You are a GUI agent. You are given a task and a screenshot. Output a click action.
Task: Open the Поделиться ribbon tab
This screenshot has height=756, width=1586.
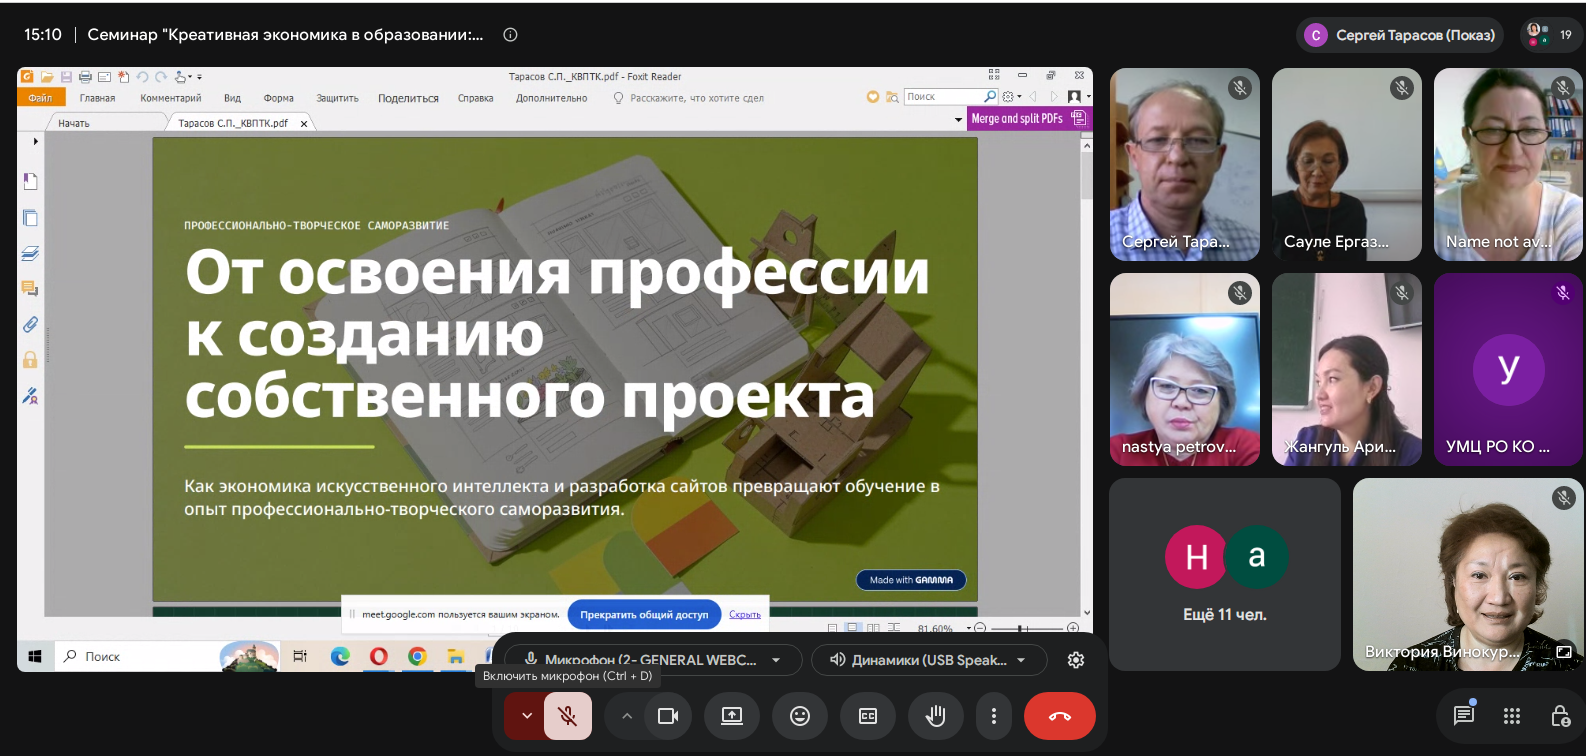(408, 98)
